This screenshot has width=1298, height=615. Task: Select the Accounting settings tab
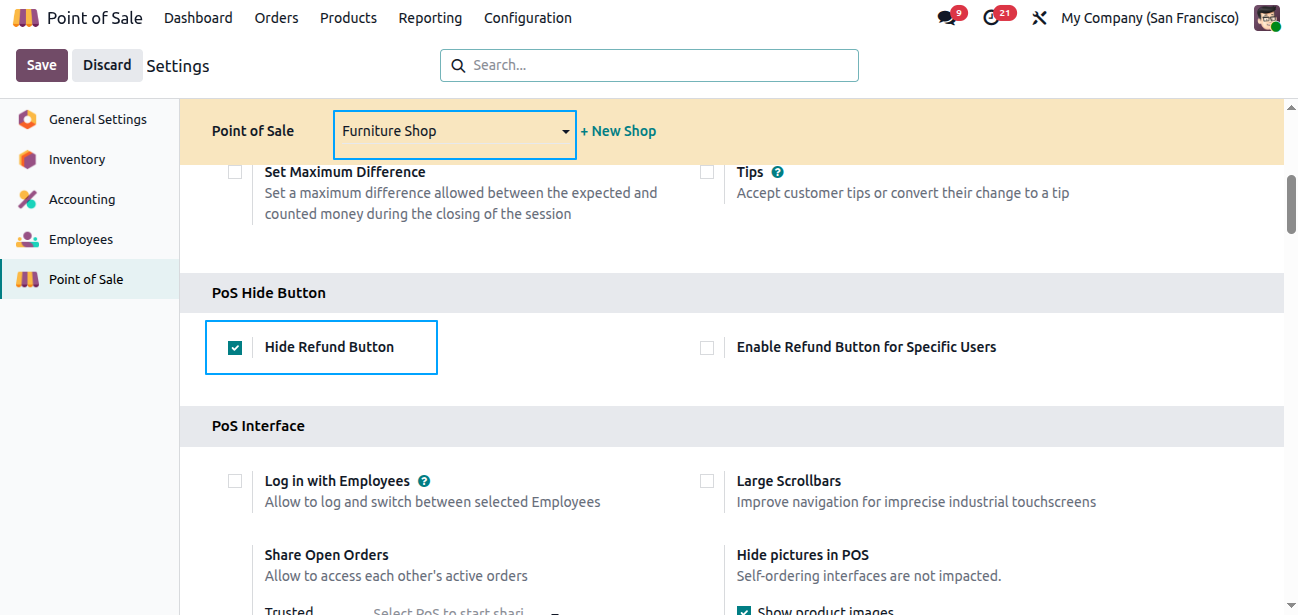click(x=89, y=200)
